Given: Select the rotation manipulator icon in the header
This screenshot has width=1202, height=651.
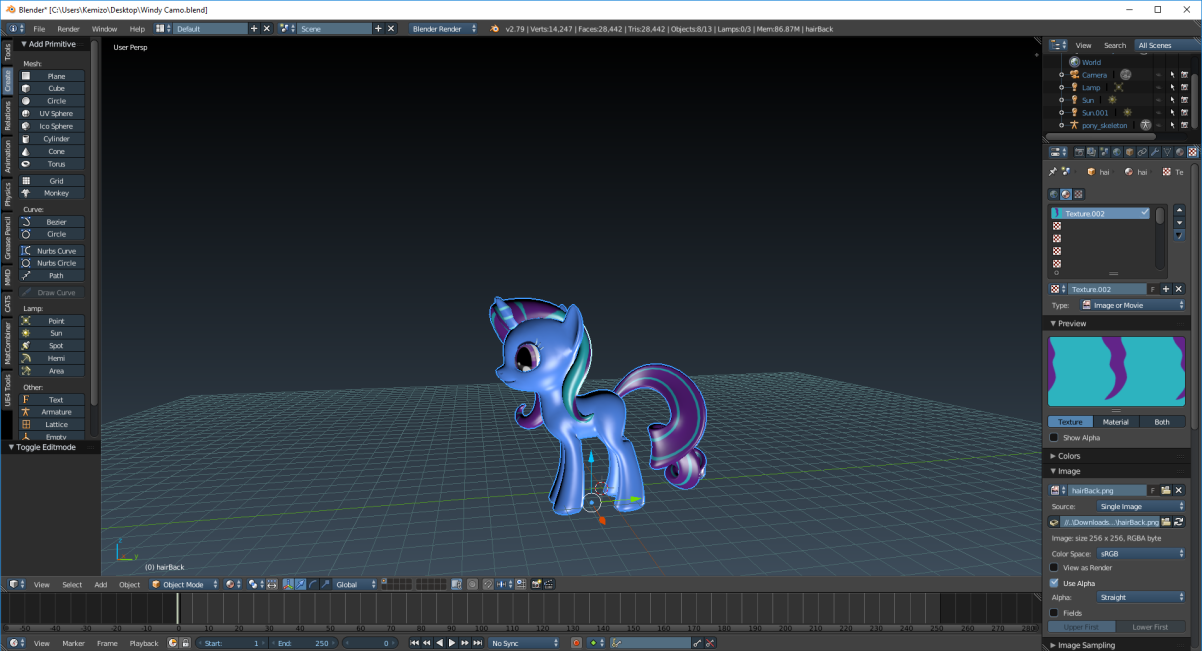Looking at the screenshot, I should pyautogui.click(x=311, y=585).
